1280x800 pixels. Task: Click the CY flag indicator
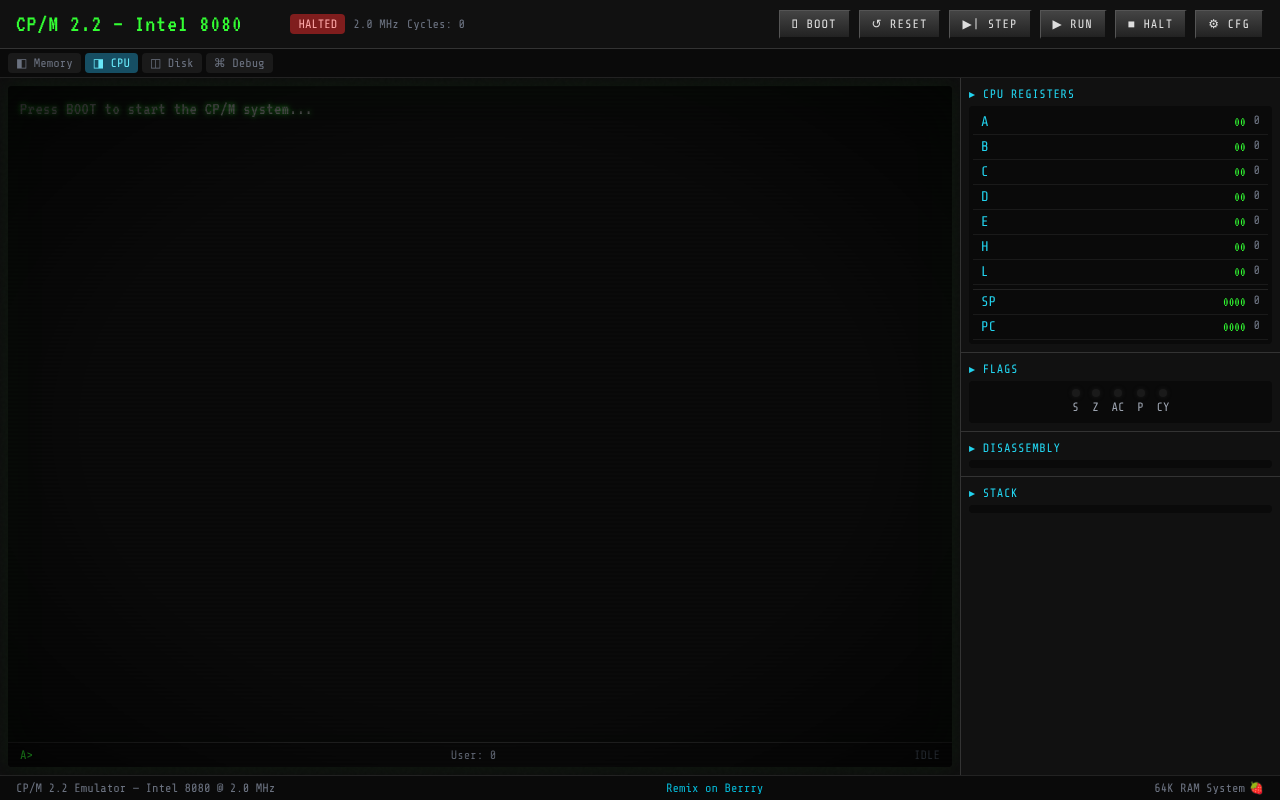coord(1163,400)
